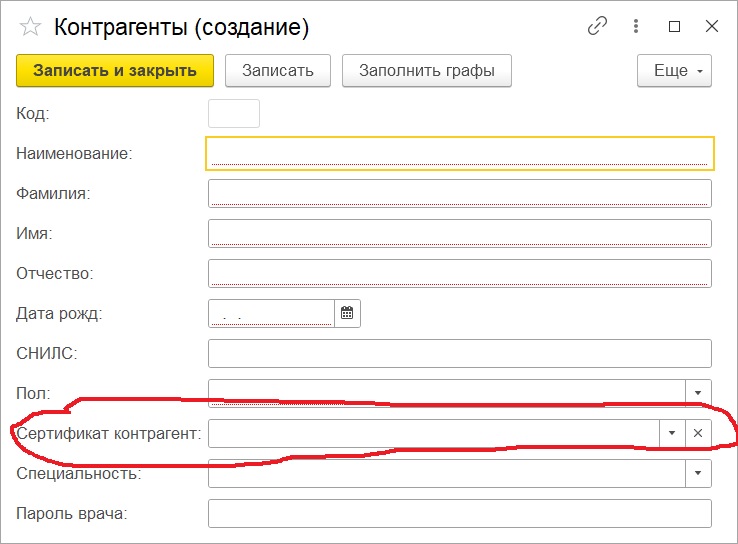Click the Наименование label text
Screen dimensions: 738x544
click(x=74, y=153)
